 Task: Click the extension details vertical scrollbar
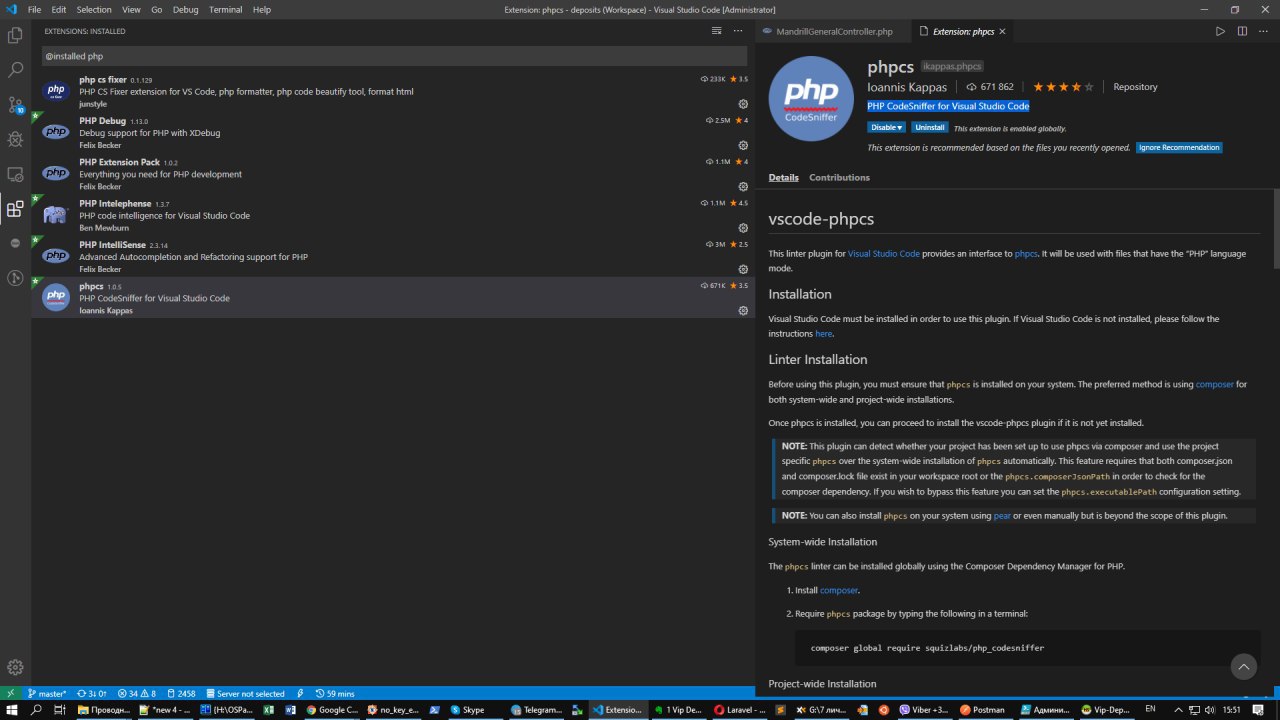tap(1275, 230)
